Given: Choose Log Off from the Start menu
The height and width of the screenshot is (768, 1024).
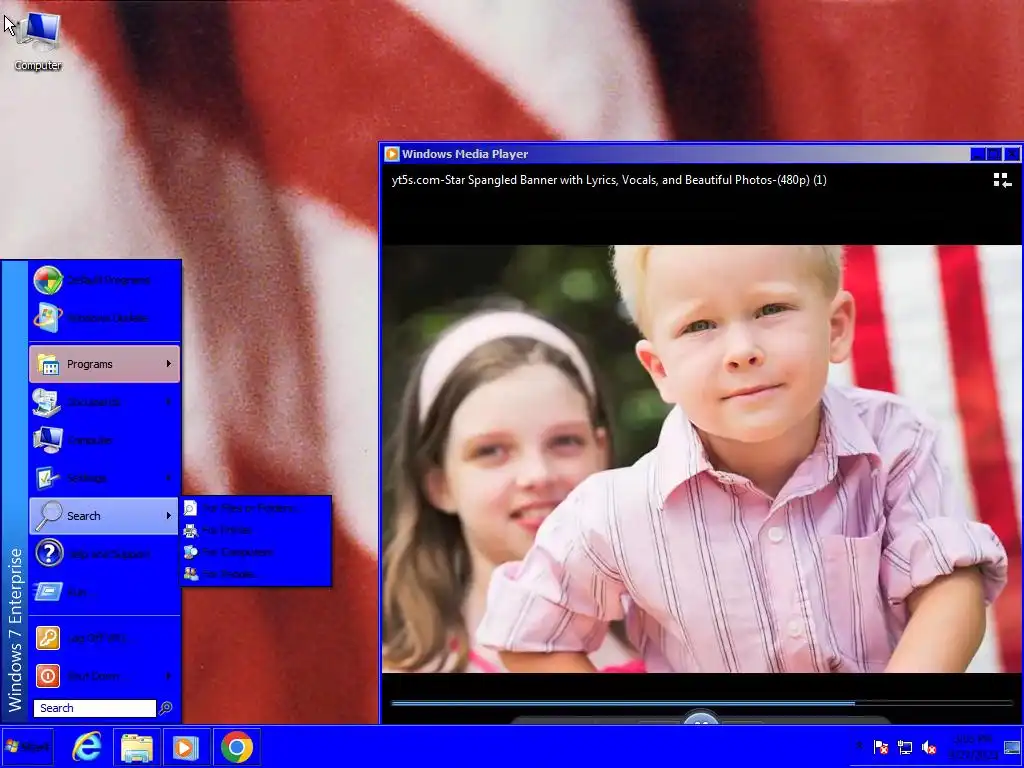Looking at the screenshot, I should [x=104, y=638].
